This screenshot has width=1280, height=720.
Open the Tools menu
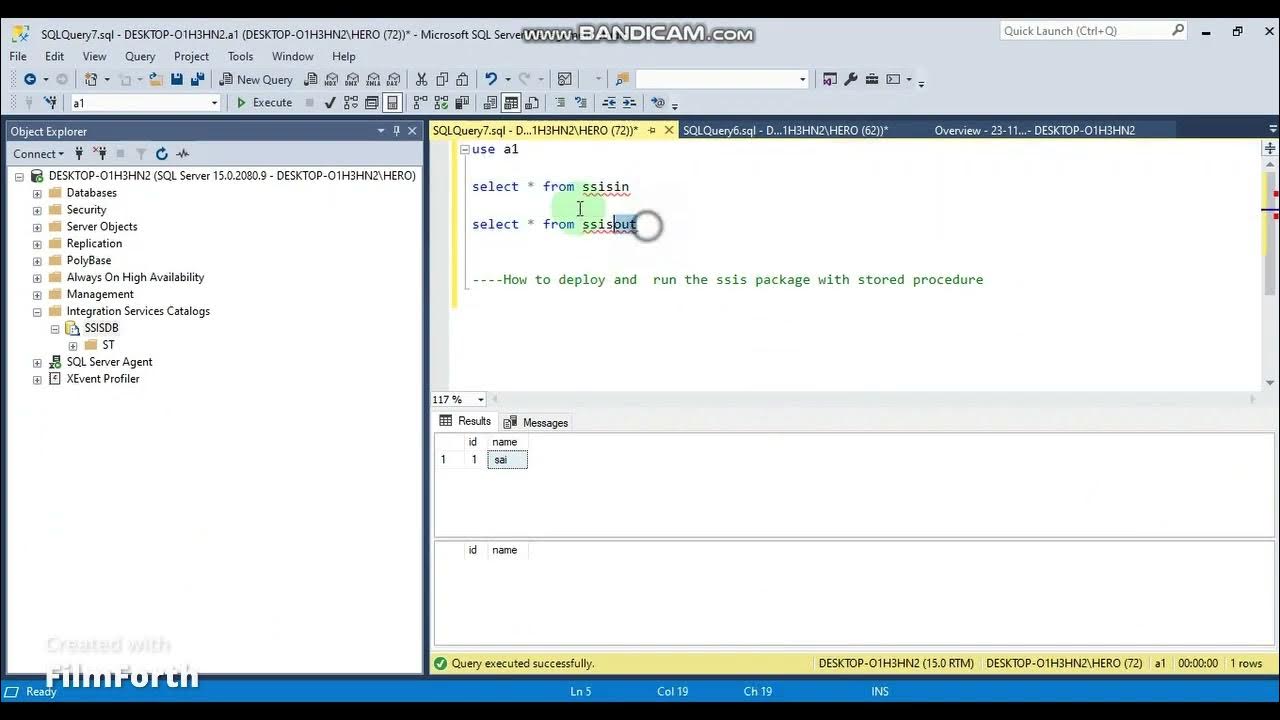[240, 56]
